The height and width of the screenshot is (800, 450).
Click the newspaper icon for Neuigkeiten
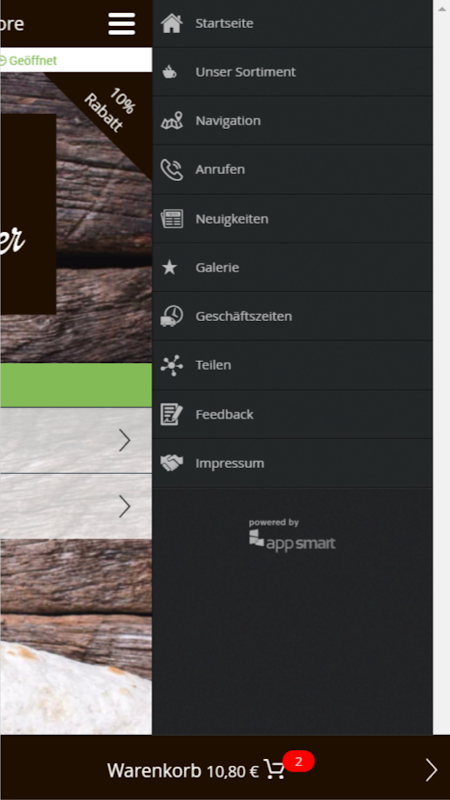point(171,218)
